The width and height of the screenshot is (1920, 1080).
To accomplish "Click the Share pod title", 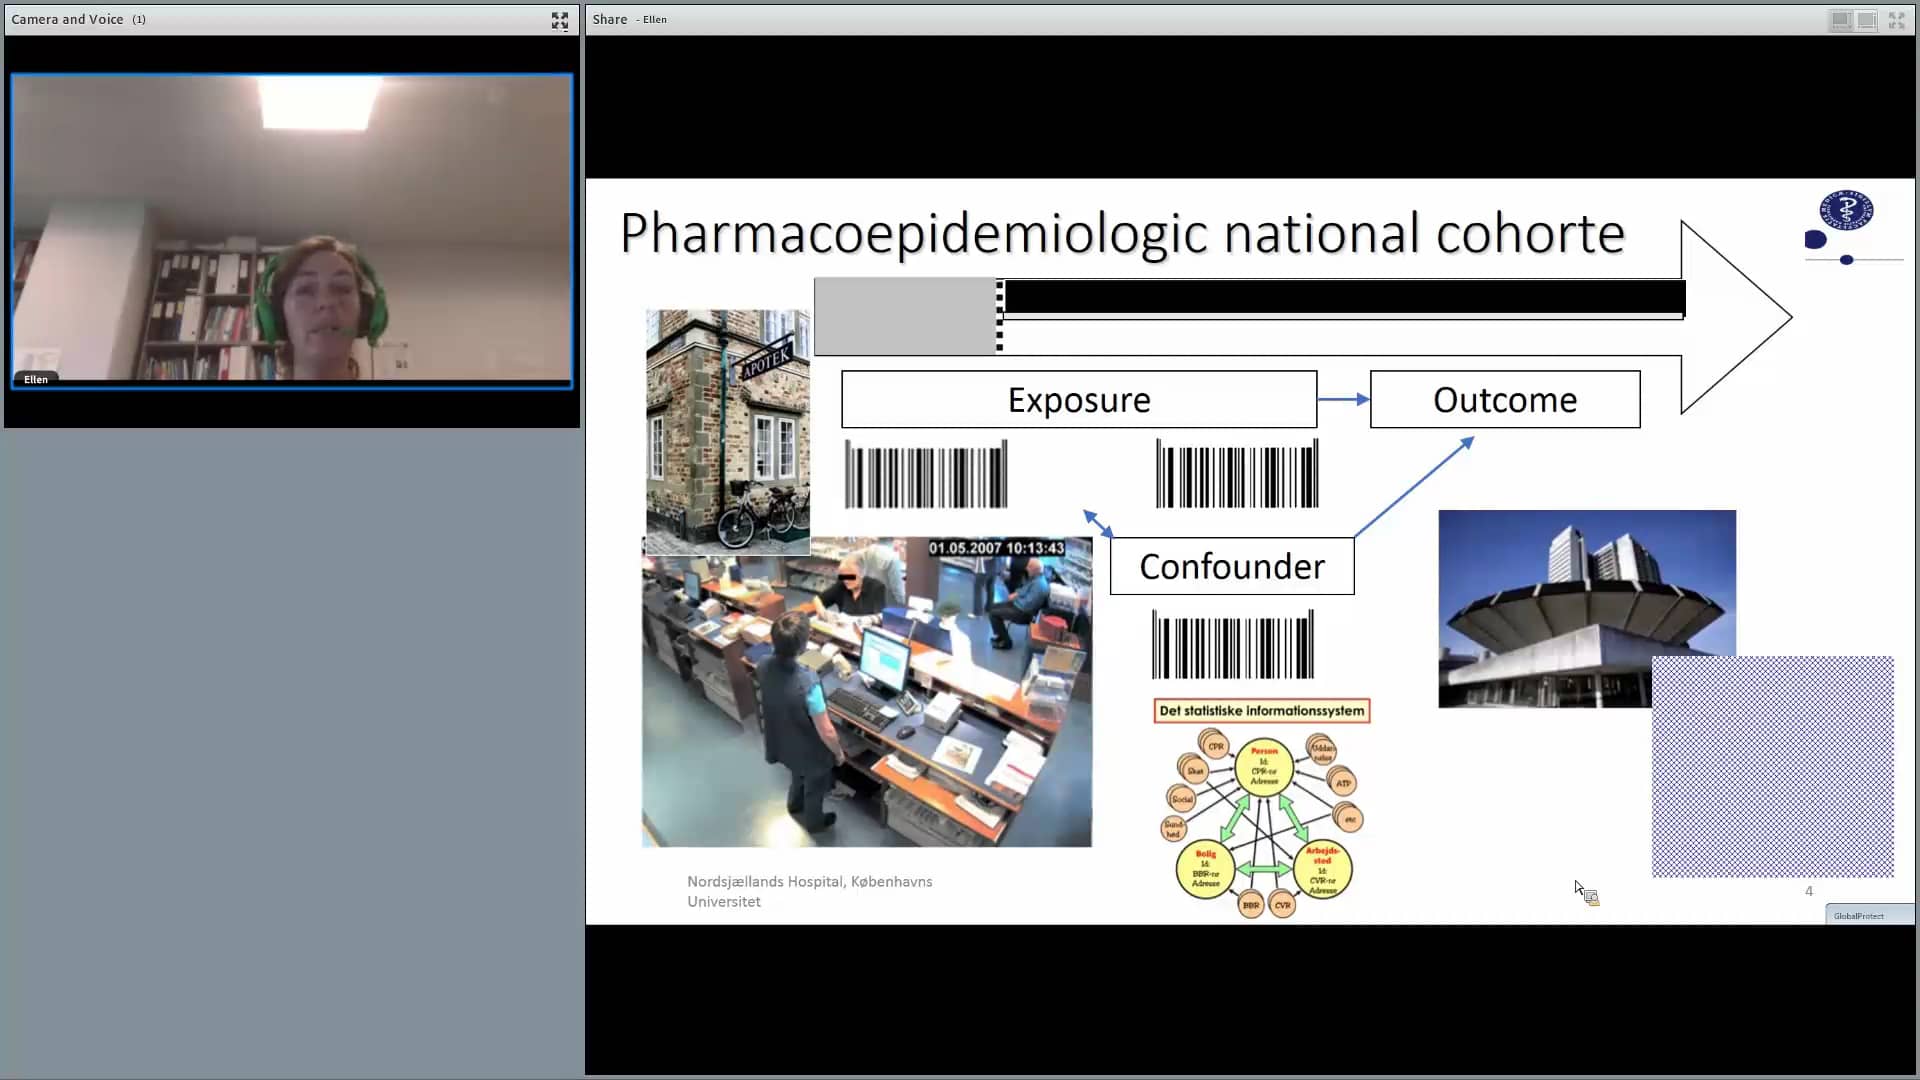I will point(609,19).
